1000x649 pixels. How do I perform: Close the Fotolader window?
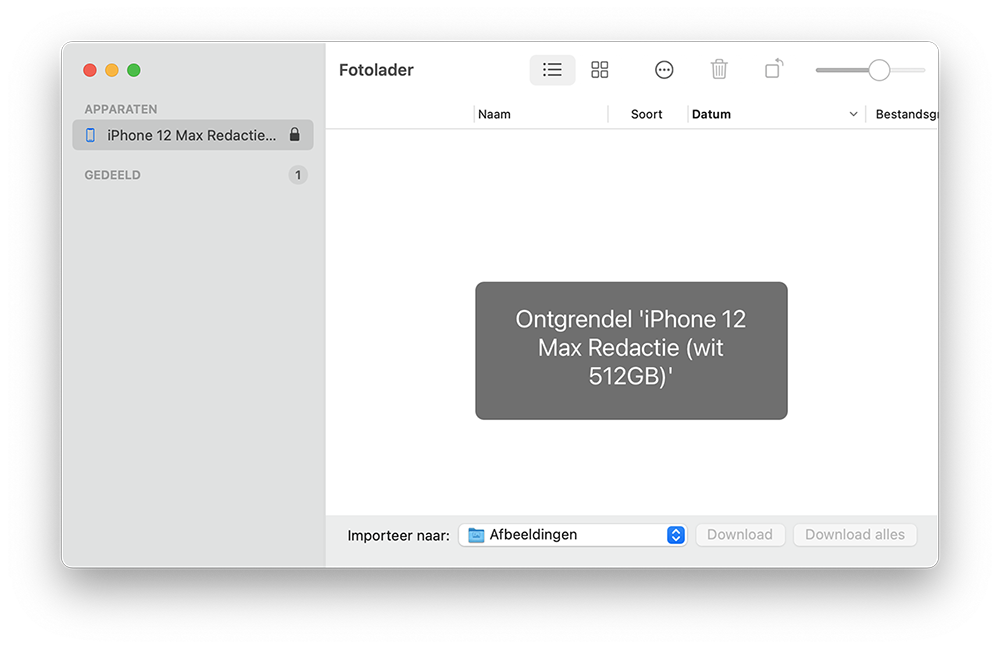90,70
